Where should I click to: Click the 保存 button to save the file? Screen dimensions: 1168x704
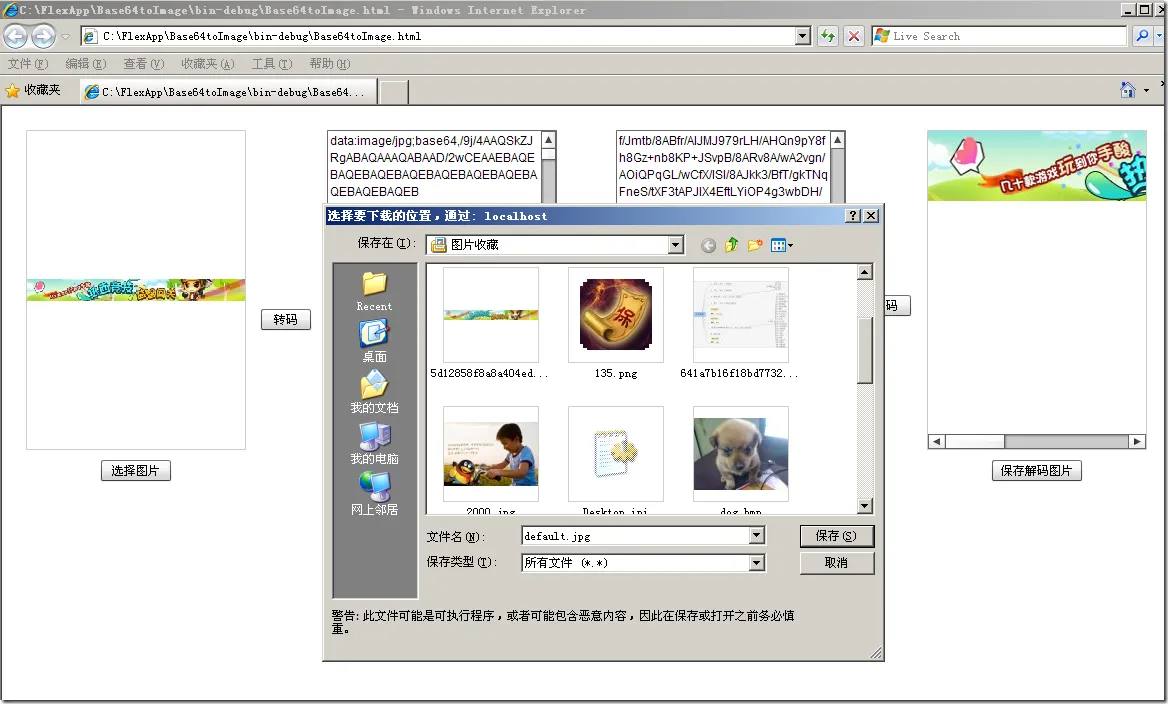pos(836,536)
